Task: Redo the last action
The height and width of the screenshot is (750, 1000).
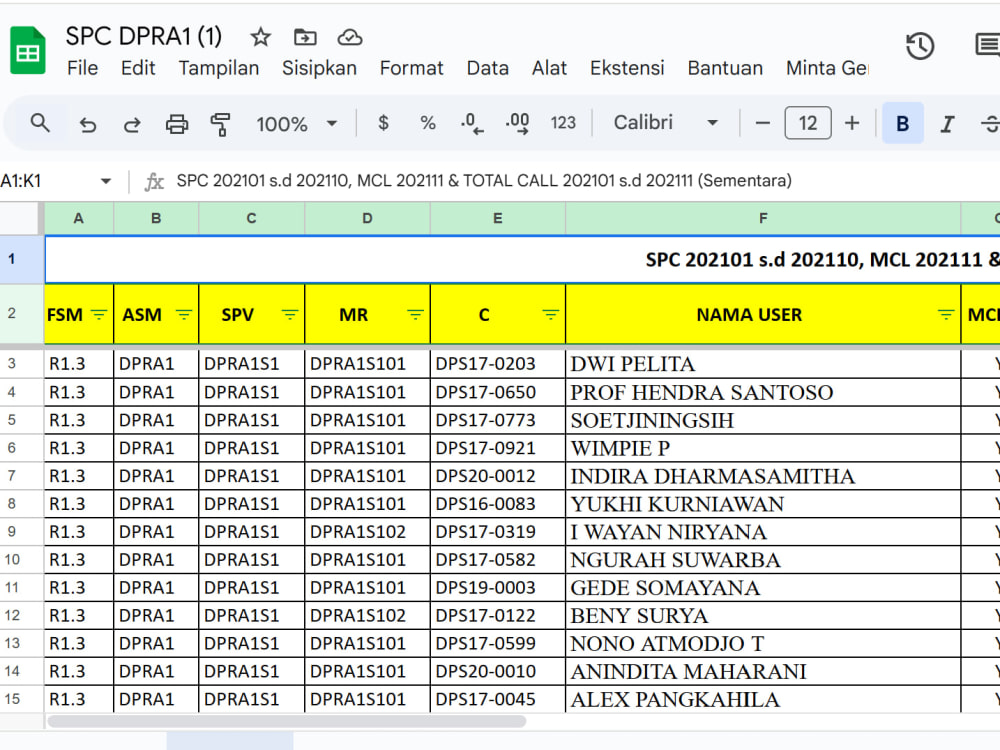Action: click(x=132, y=124)
